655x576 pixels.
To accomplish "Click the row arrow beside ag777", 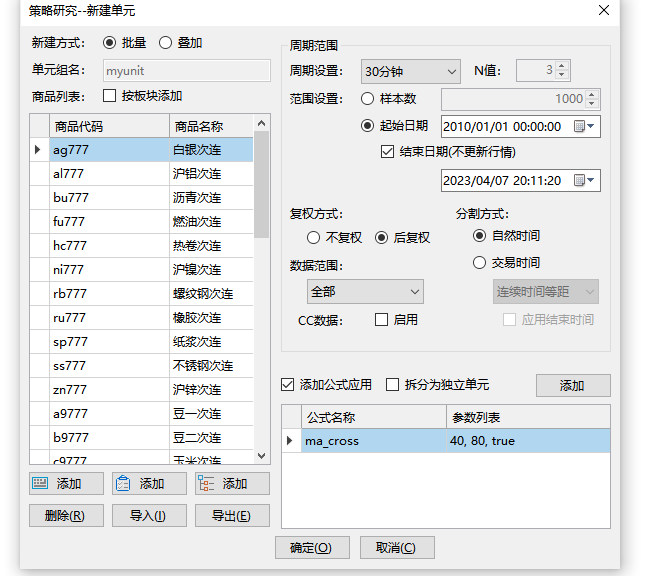I will 38,150.
